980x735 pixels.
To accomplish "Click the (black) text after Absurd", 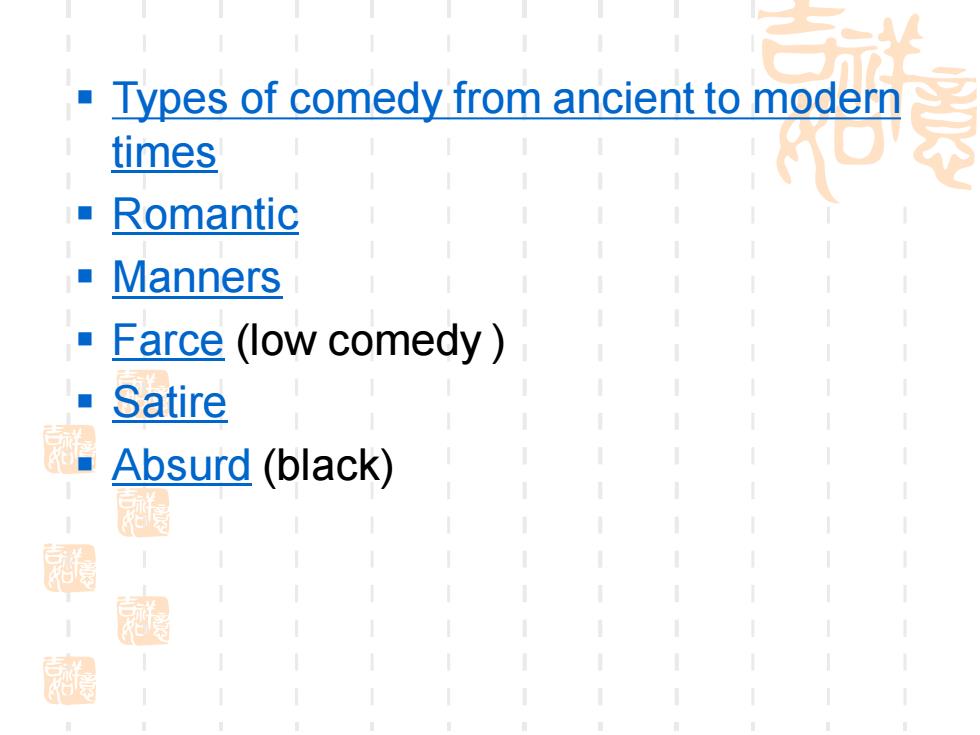I will coord(328,466).
